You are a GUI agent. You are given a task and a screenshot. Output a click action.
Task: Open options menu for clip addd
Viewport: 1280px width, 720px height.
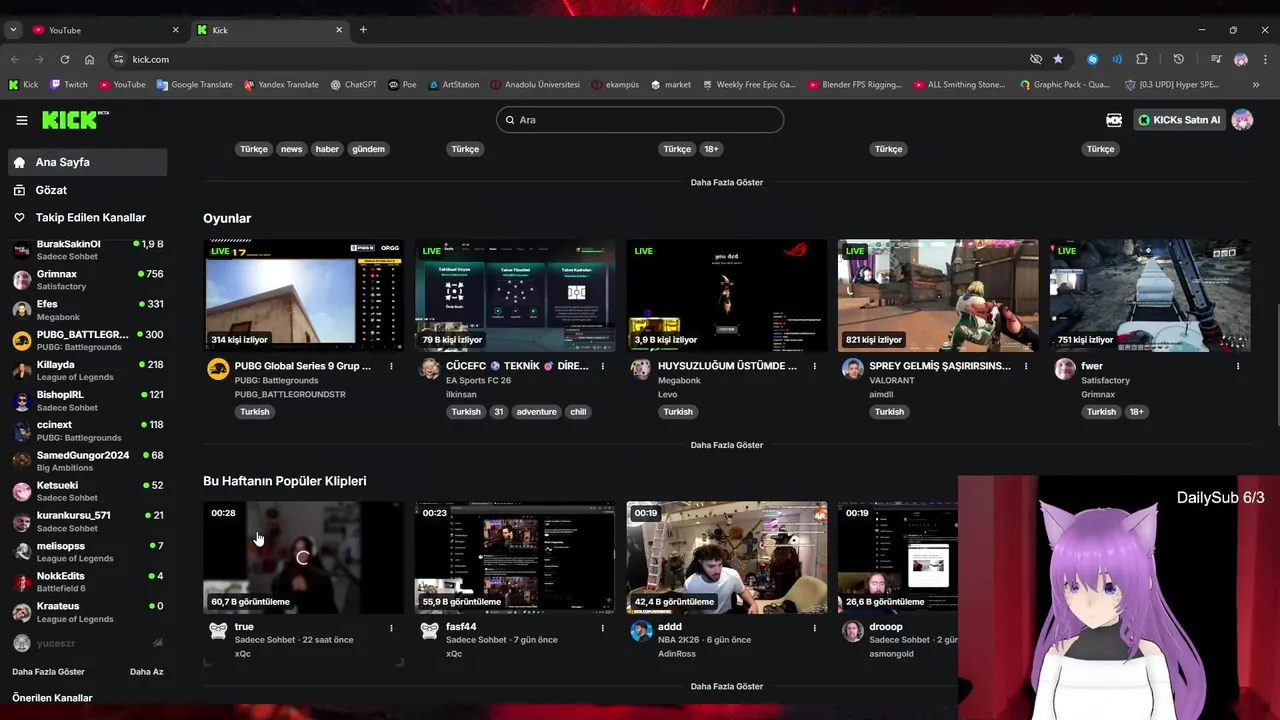[x=814, y=628]
